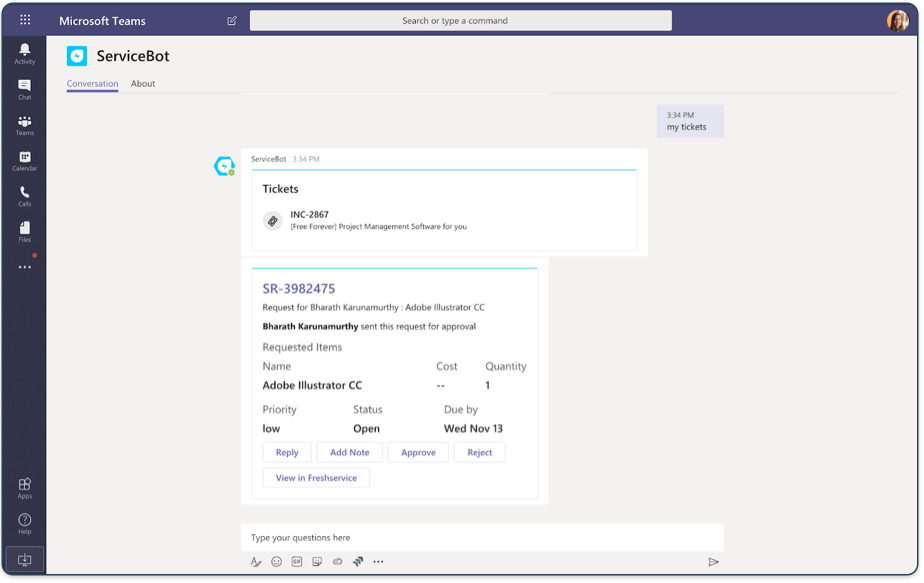Image resolution: width=924 pixels, height=583 pixels.
Task: Click the 'Type your questions here' box
Action: (x=482, y=538)
